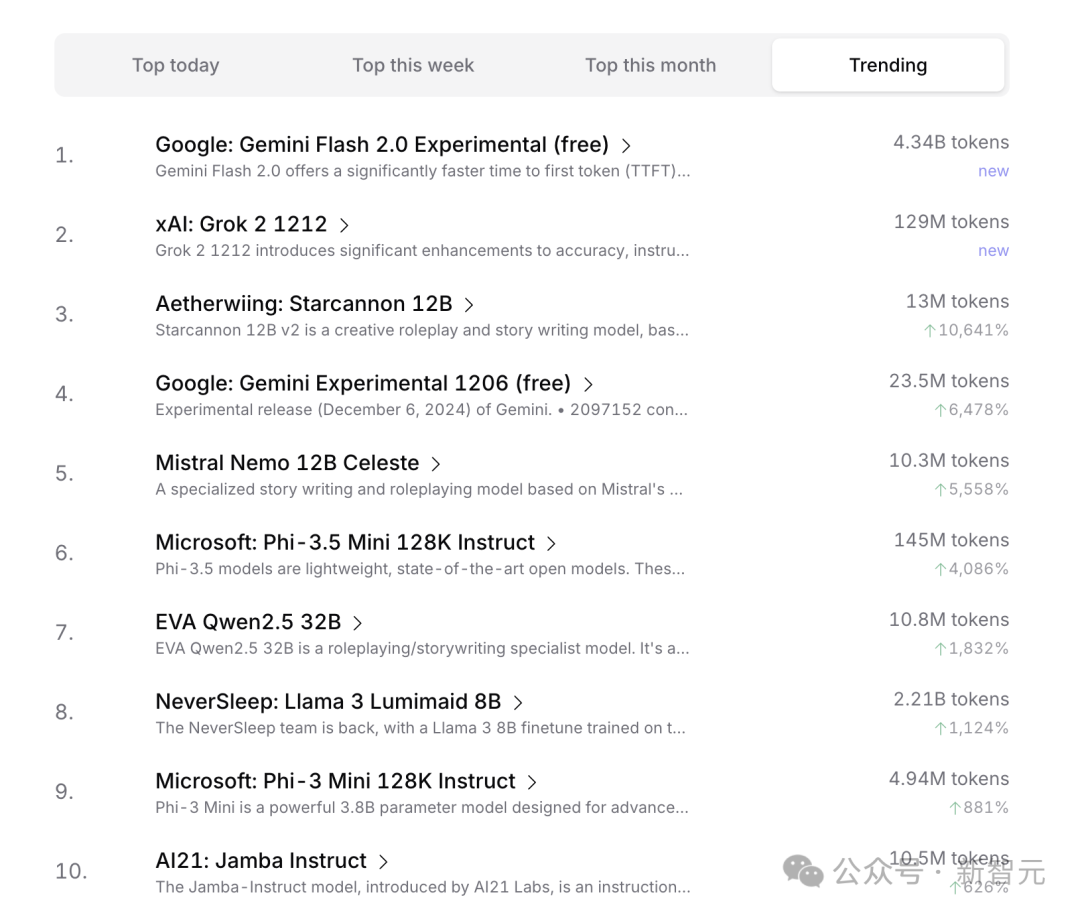Click the arrow beside xAI: Grok 2 1212
1080x915 pixels.
click(x=345, y=226)
